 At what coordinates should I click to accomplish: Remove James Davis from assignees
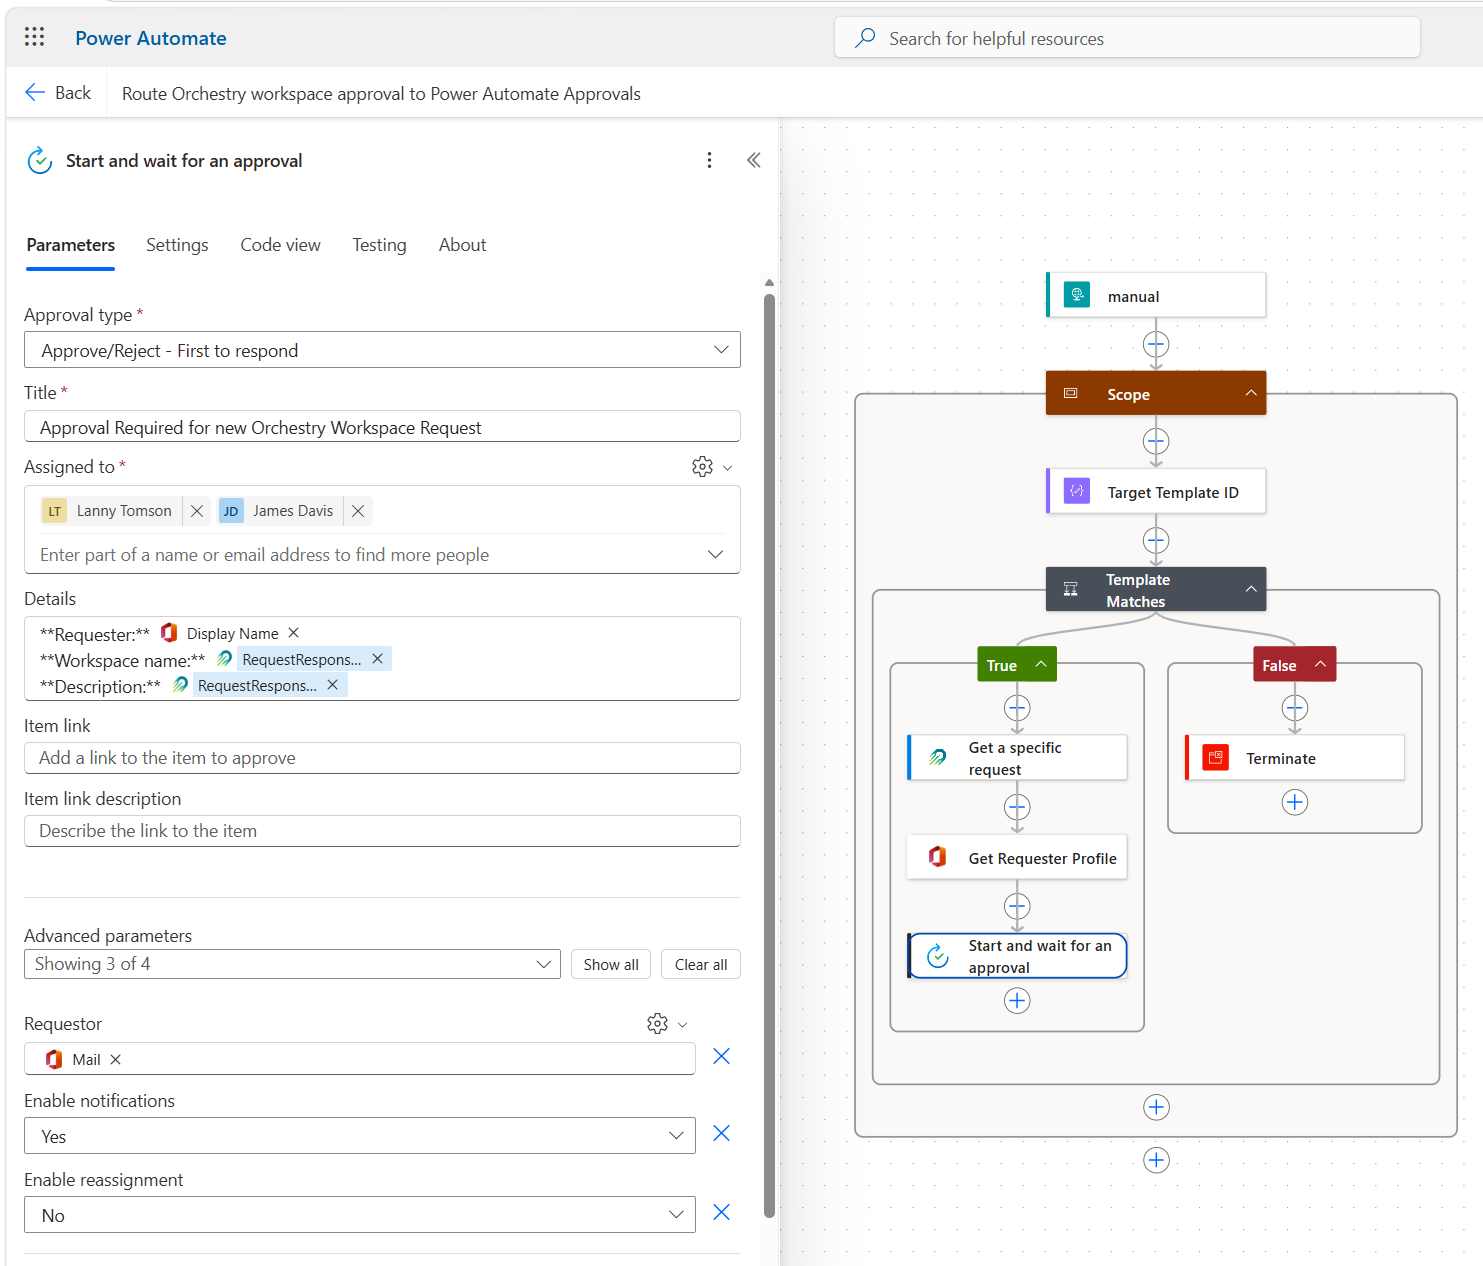point(358,511)
